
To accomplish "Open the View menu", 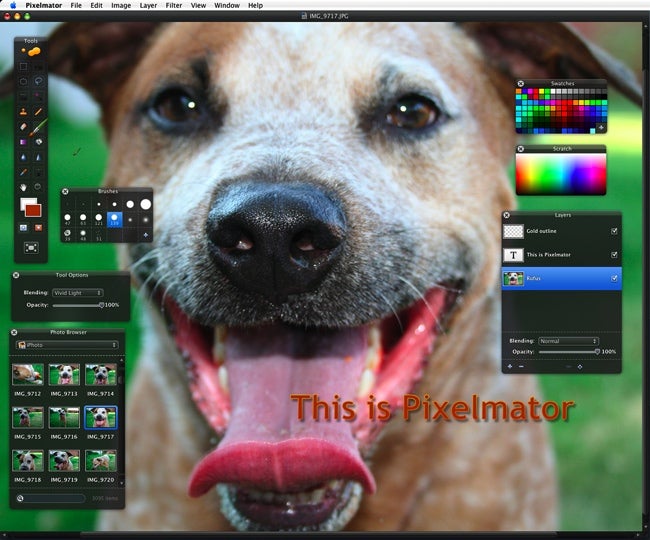I will (198, 5).
